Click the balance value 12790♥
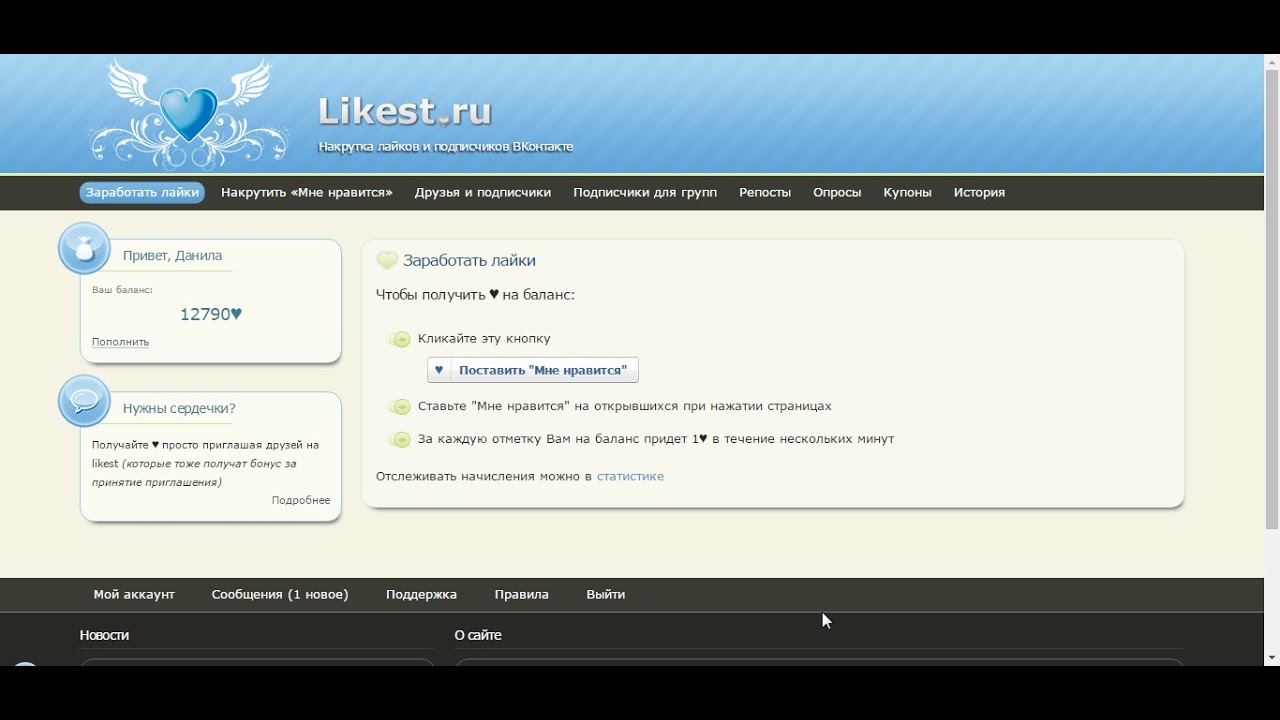The width and height of the screenshot is (1280, 720). (211, 314)
